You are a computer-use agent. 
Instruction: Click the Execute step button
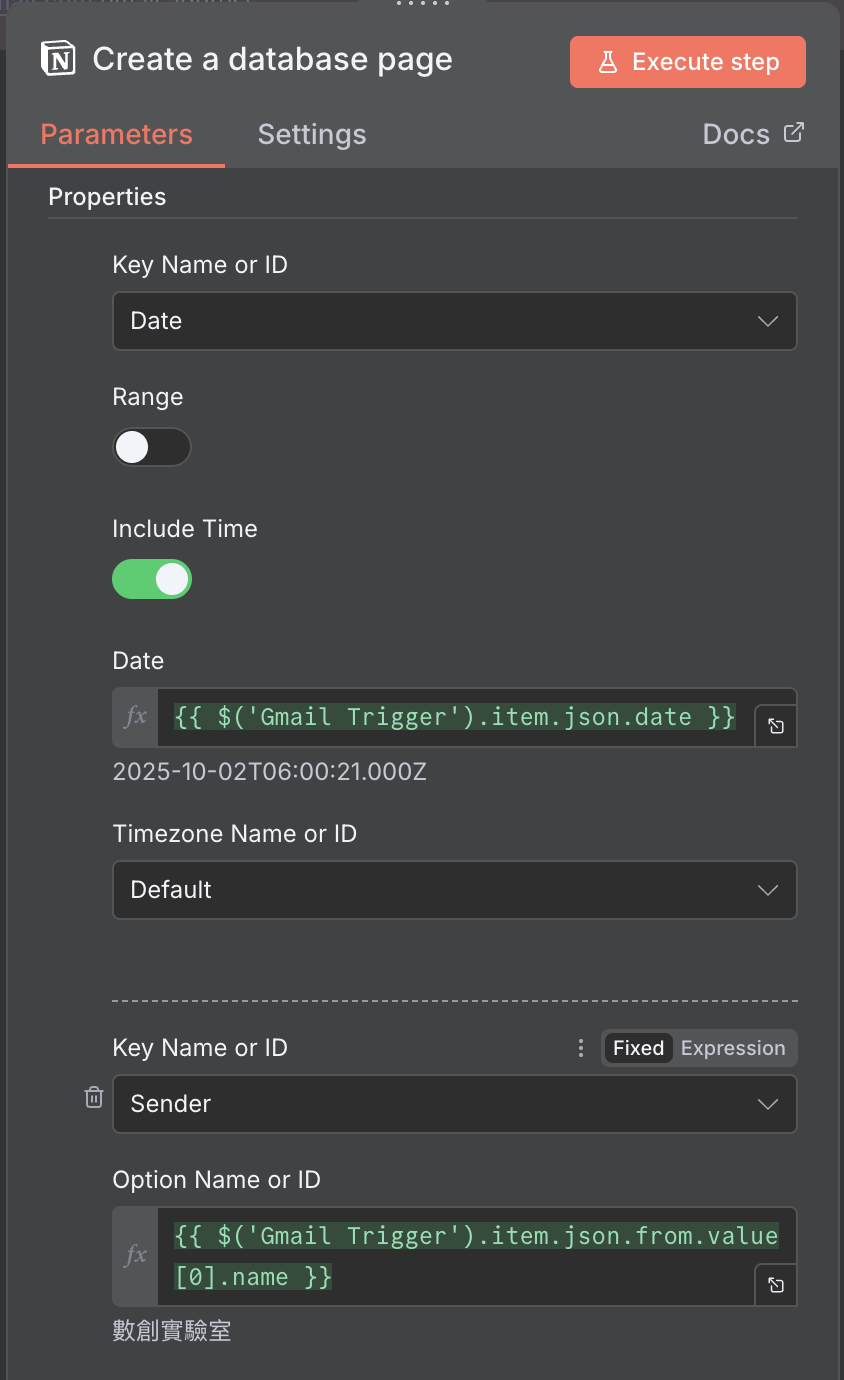(688, 62)
